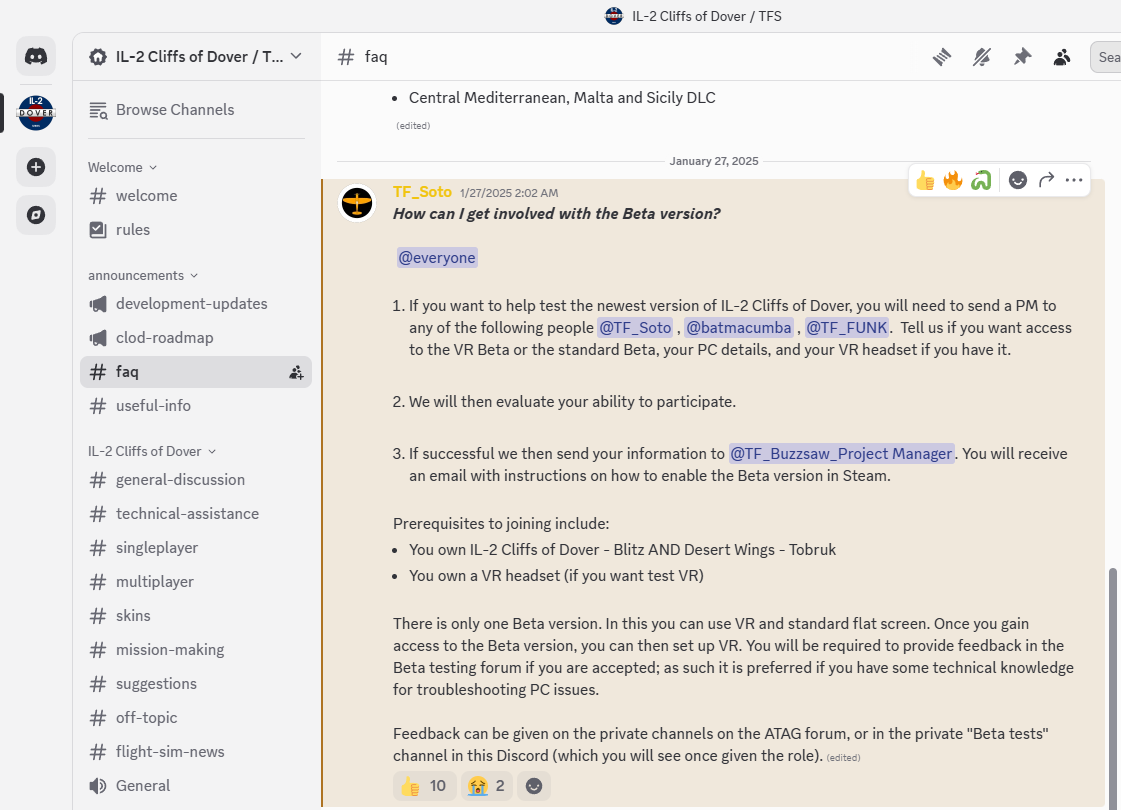Open flight-sim-news channel

tap(196, 751)
